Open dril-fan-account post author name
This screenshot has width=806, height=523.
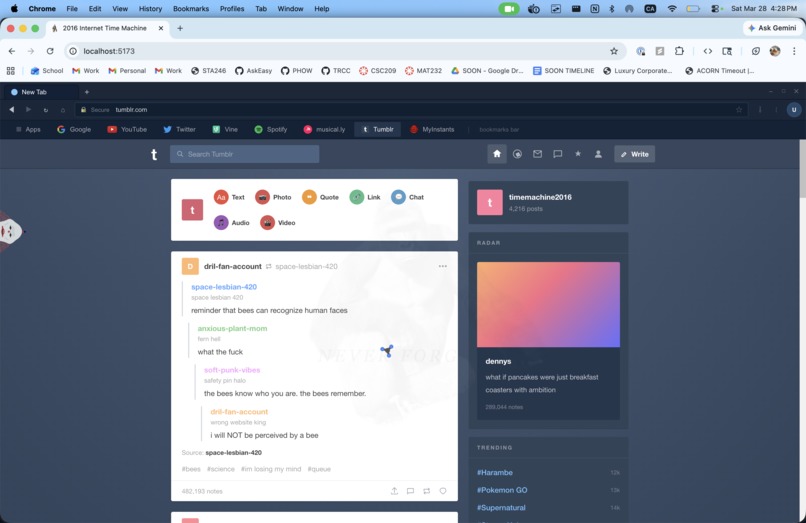232,266
